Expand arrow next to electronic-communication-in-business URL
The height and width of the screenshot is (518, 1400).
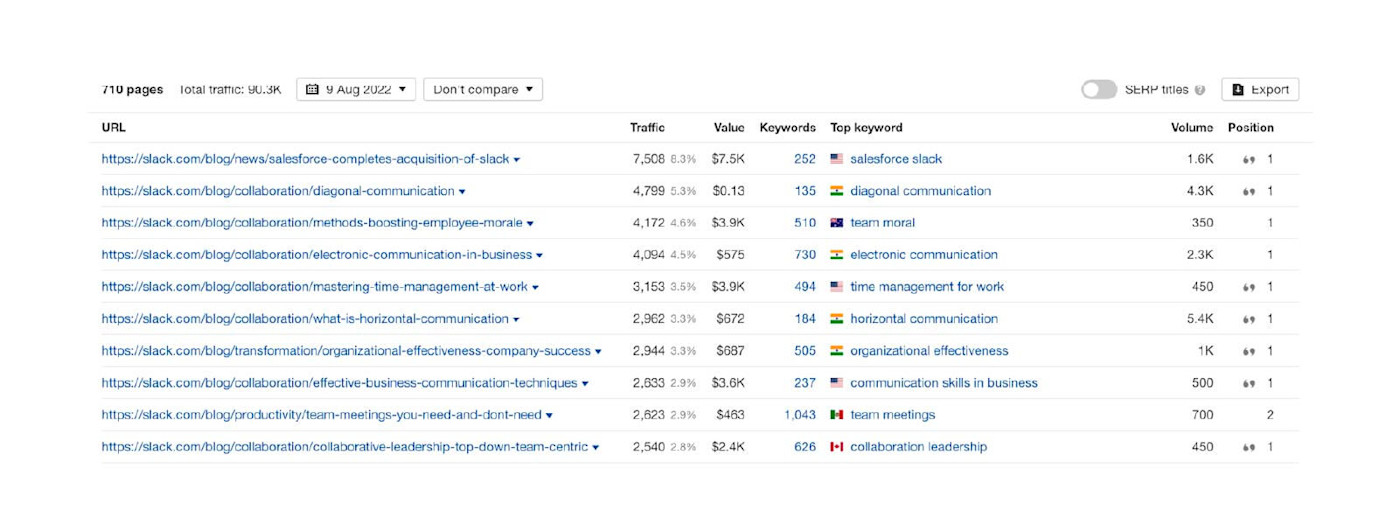[x=540, y=256]
